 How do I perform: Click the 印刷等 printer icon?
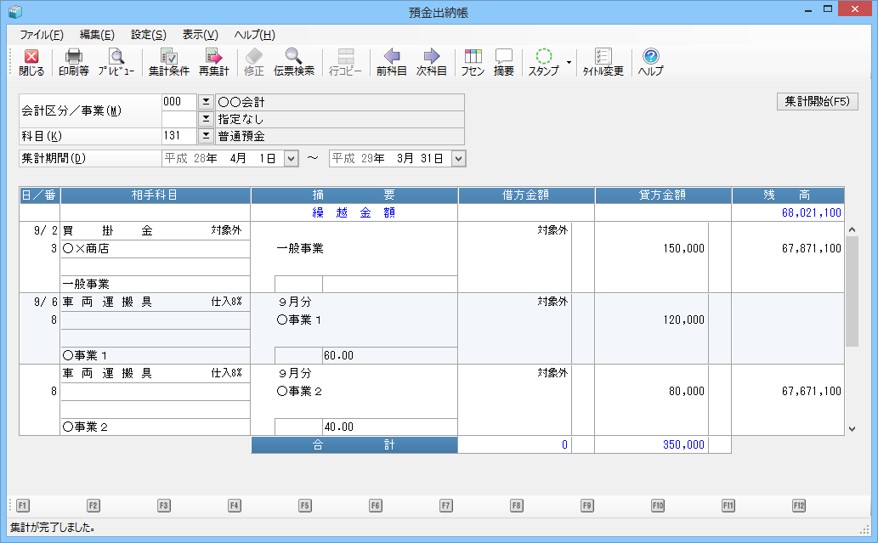pos(73,62)
